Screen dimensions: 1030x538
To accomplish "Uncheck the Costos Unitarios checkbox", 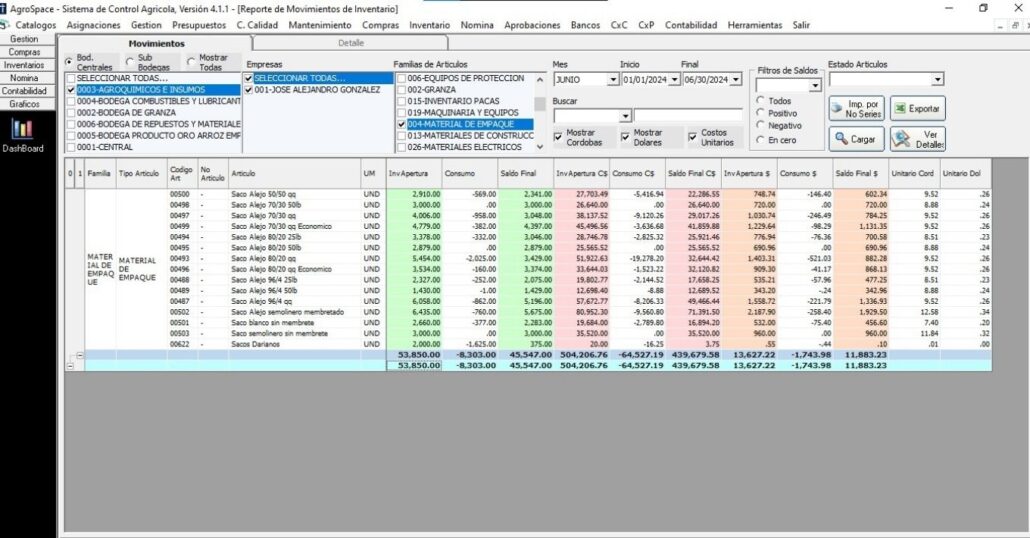I will click(693, 137).
